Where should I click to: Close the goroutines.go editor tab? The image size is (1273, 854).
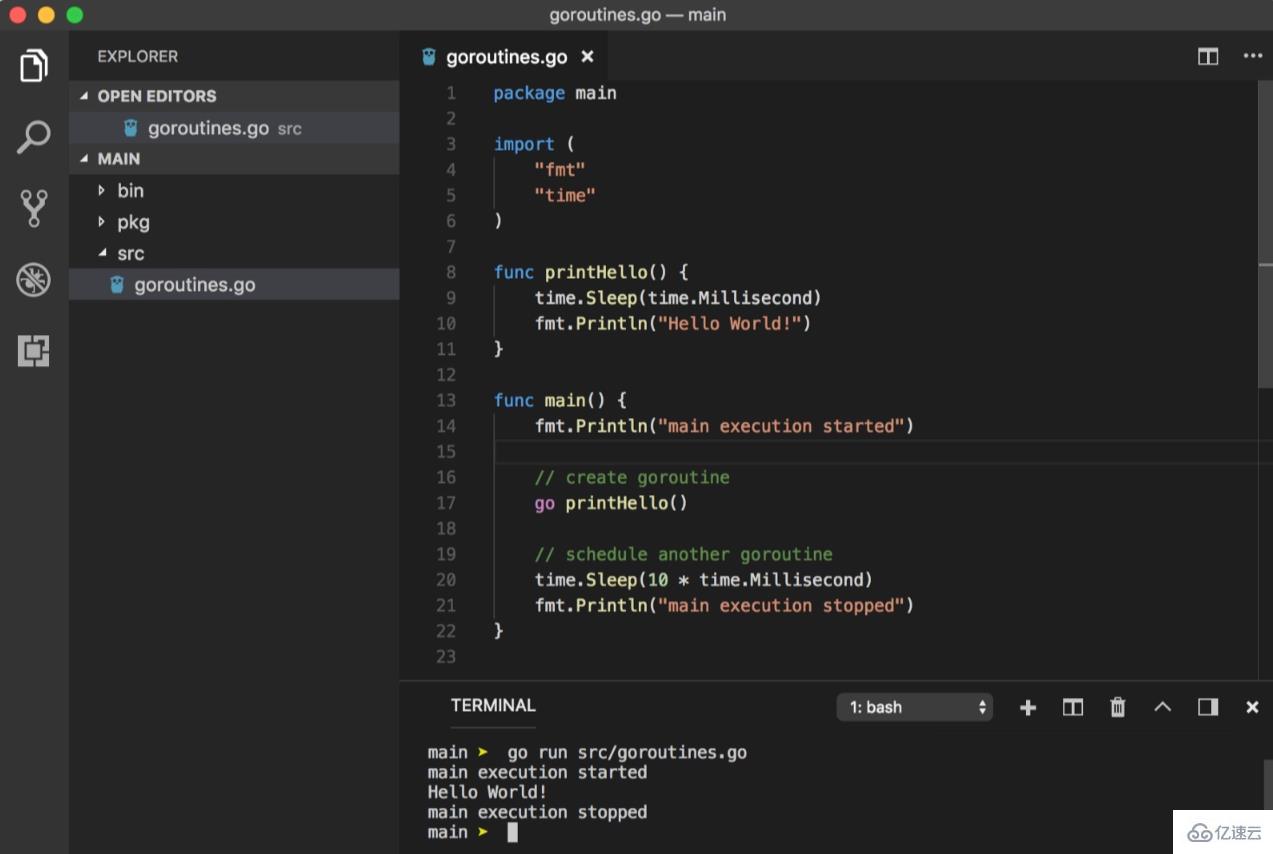[x=587, y=57]
